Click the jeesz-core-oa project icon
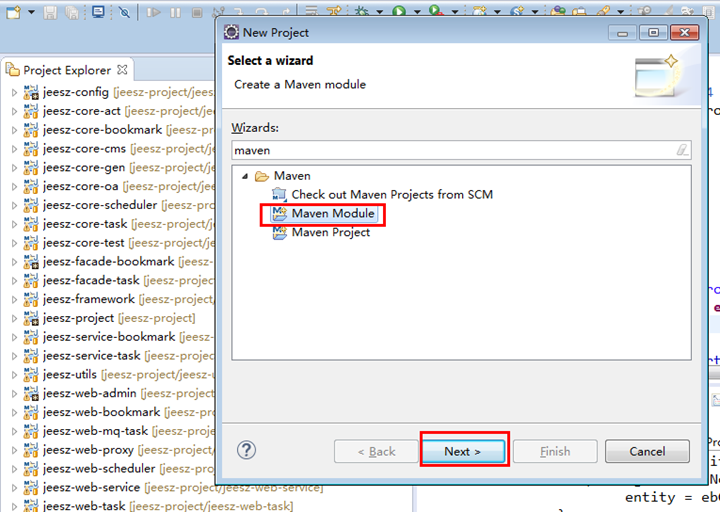 point(31,186)
